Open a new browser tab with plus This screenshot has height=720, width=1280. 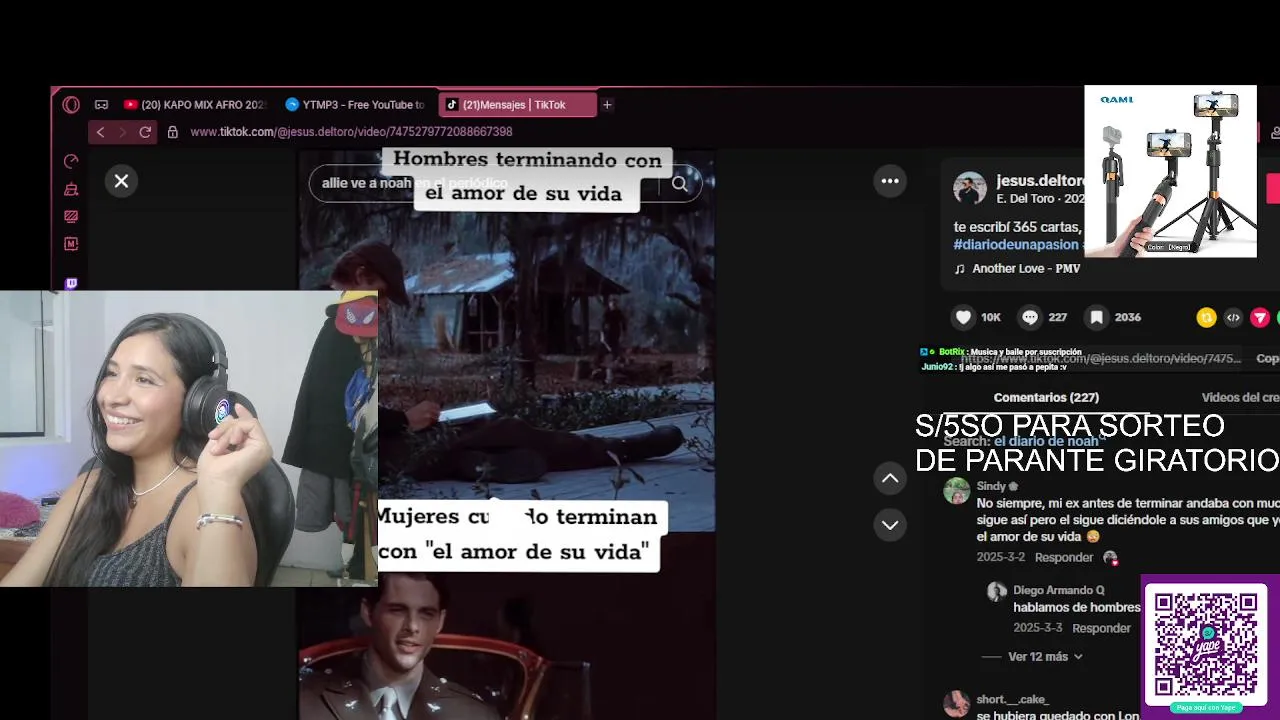[x=607, y=105]
